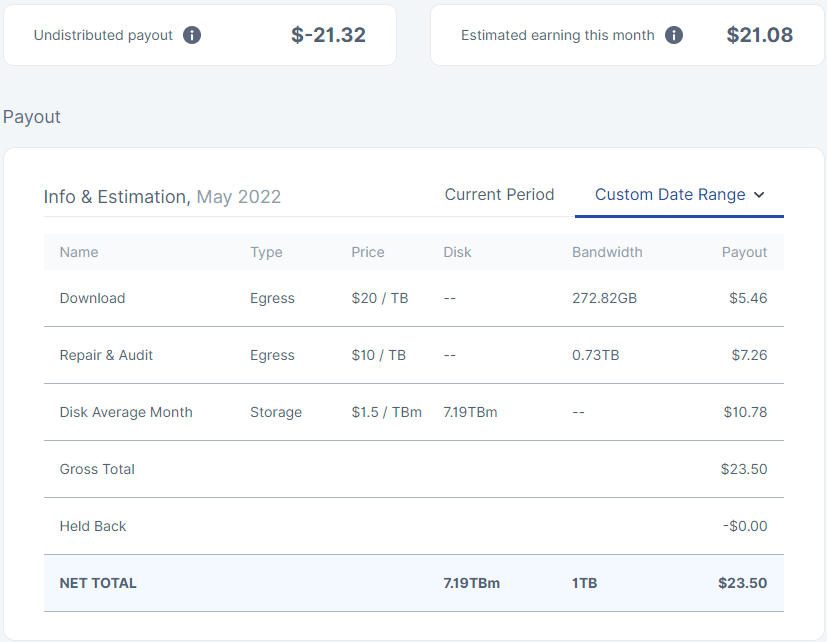The width and height of the screenshot is (827, 642).
Task: Select the $21.08 estimated earning value
Action: coord(759,35)
